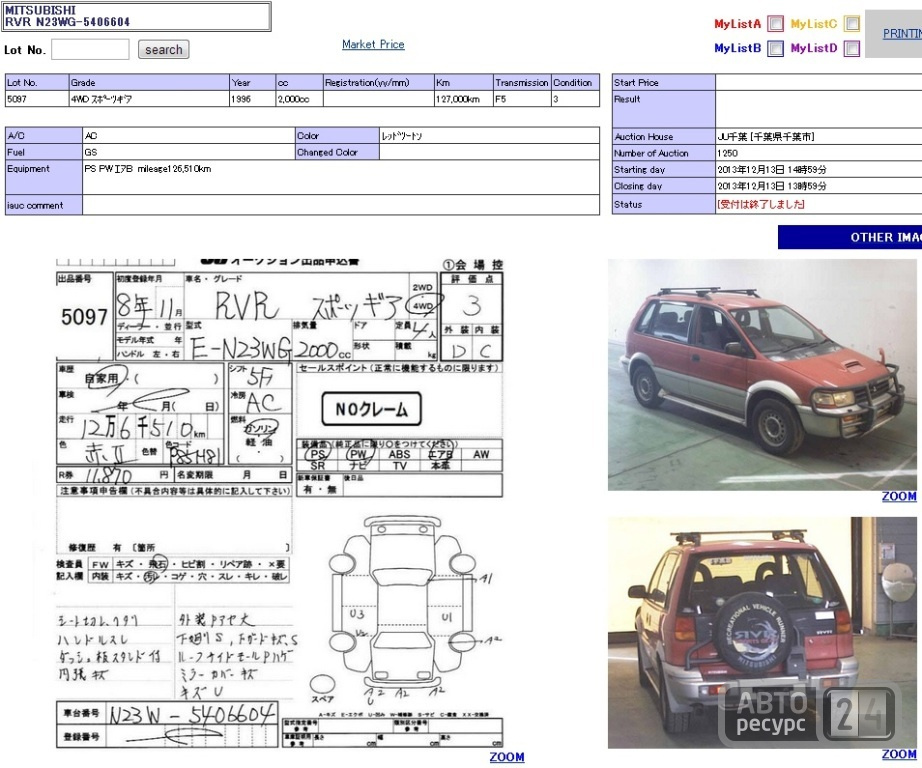
Task: Select the title MITSUBISHI RVR N23WG-5406604
Action: (68, 16)
